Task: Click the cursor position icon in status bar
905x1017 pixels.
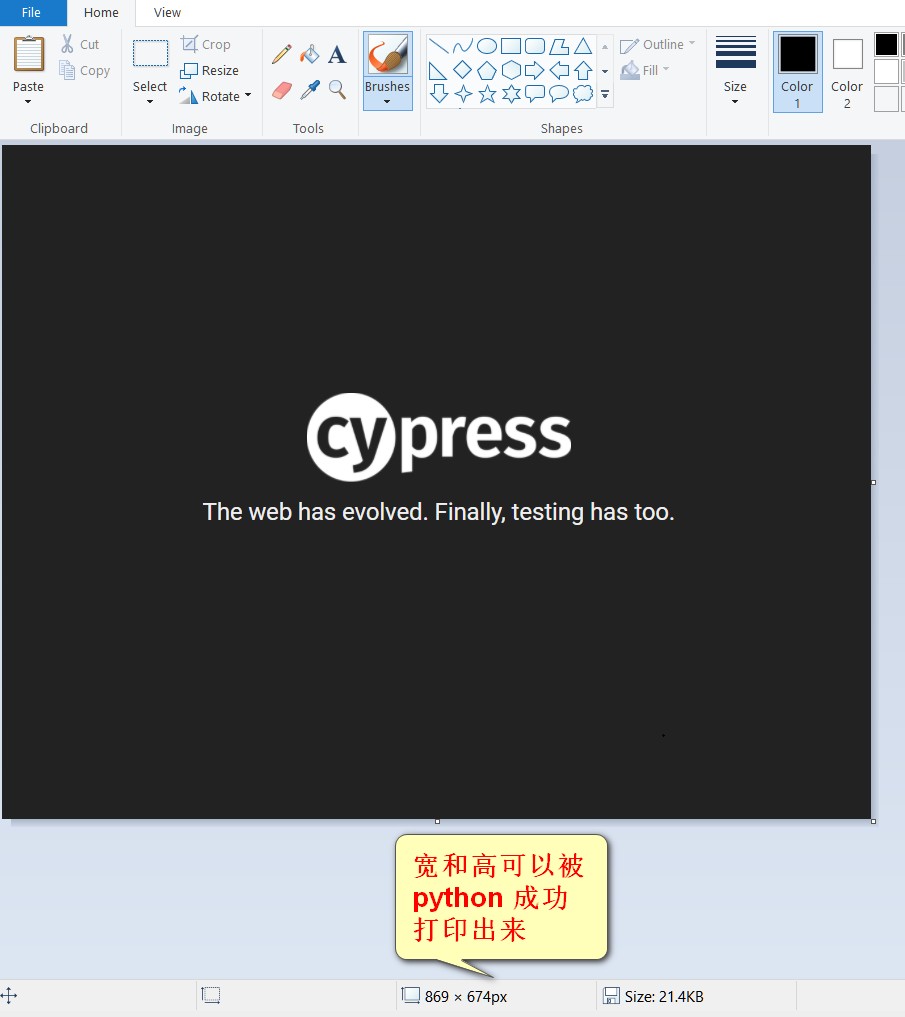Action: click(8, 996)
